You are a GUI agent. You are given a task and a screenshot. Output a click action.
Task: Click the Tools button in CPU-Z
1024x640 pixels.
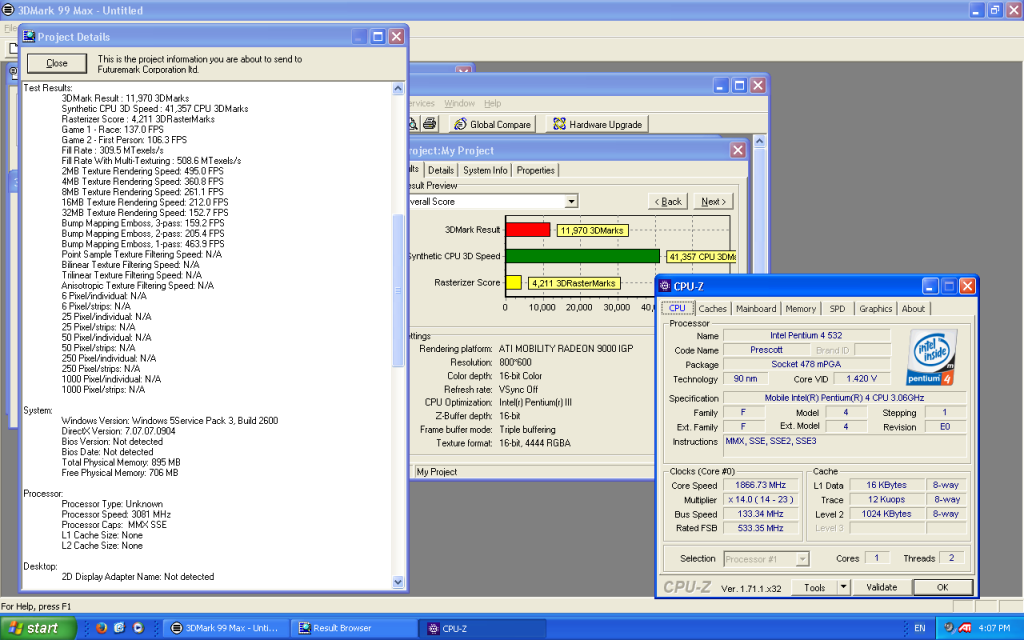point(814,587)
